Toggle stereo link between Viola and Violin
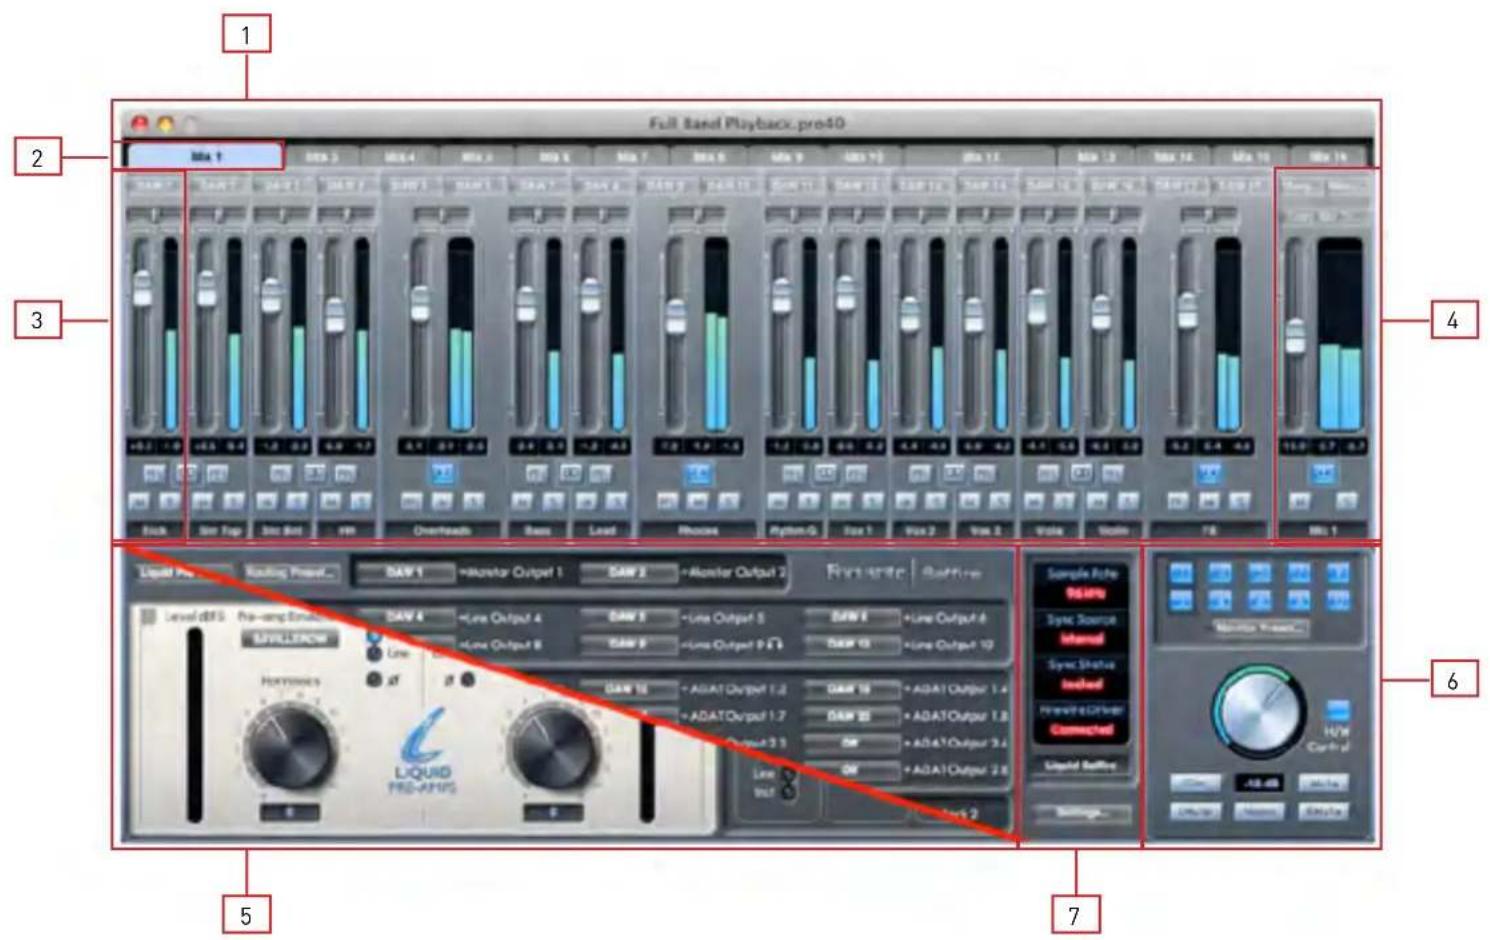This screenshot has height=940, width=1490. pyautogui.click(x=1081, y=472)
